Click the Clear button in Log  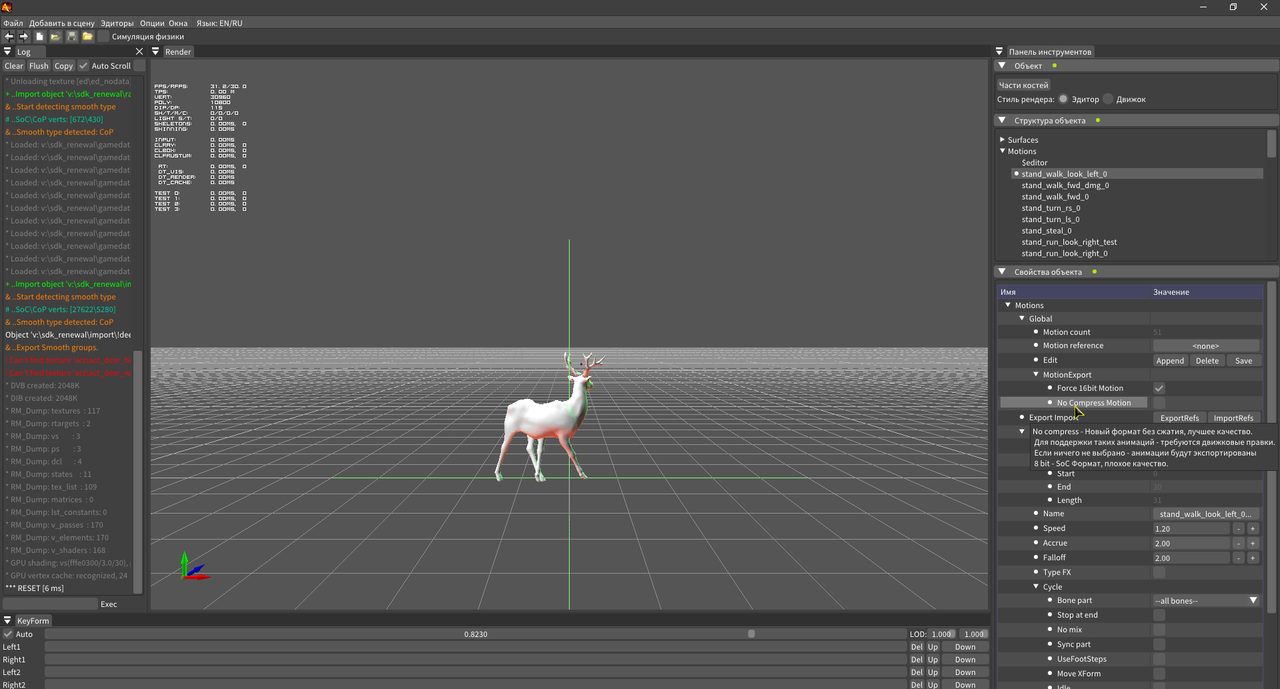coord(14,66)
